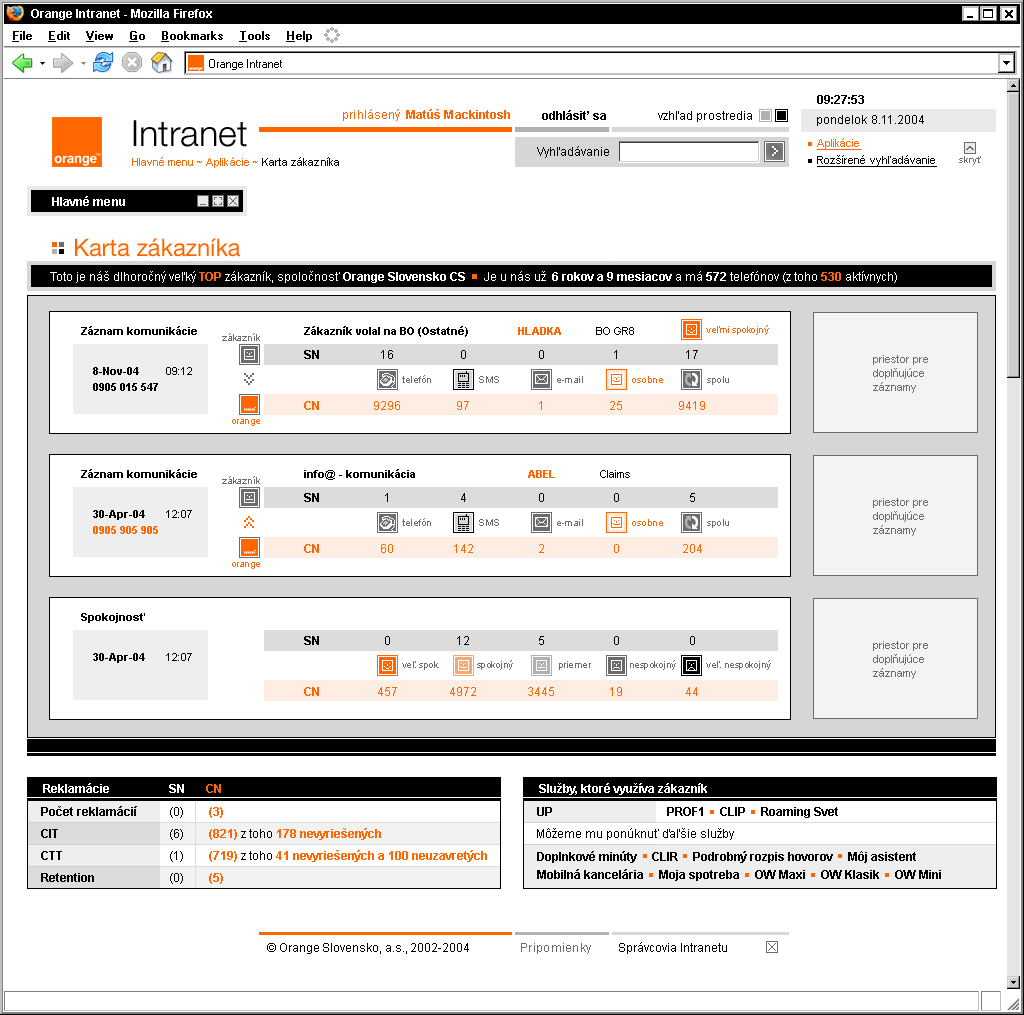The image size is (1024, 1015).
Task: Open the Bookmarks menu
Action: point(192,36)
